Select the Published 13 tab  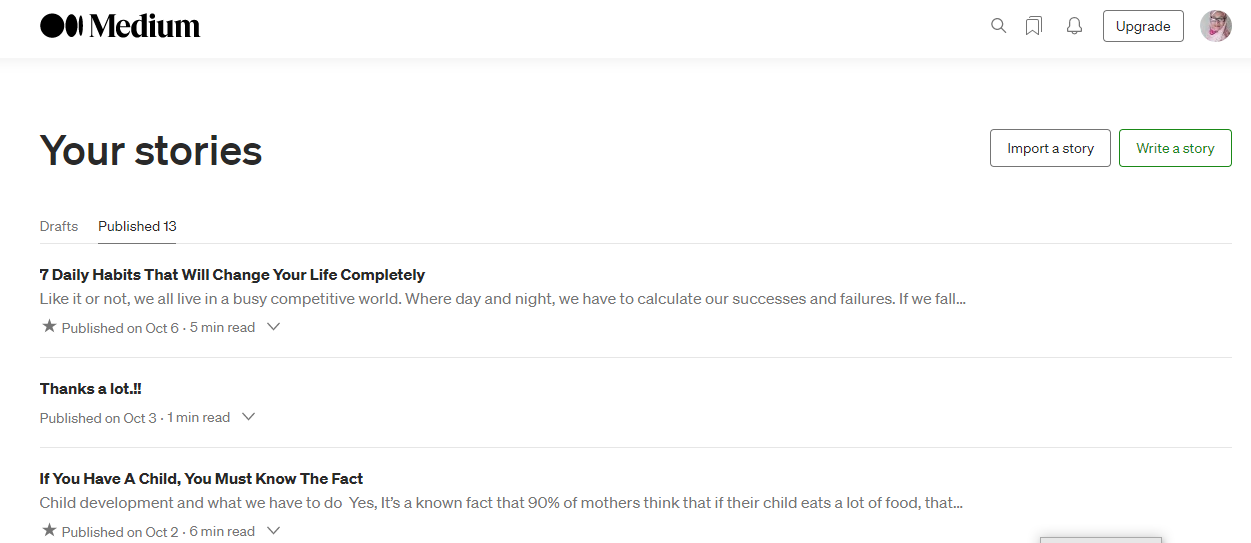click(x=137, y=226)
